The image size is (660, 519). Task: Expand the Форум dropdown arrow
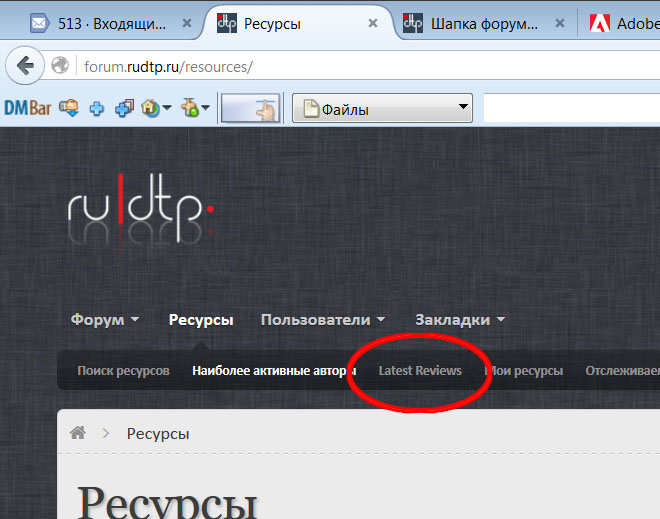[135, 319]
